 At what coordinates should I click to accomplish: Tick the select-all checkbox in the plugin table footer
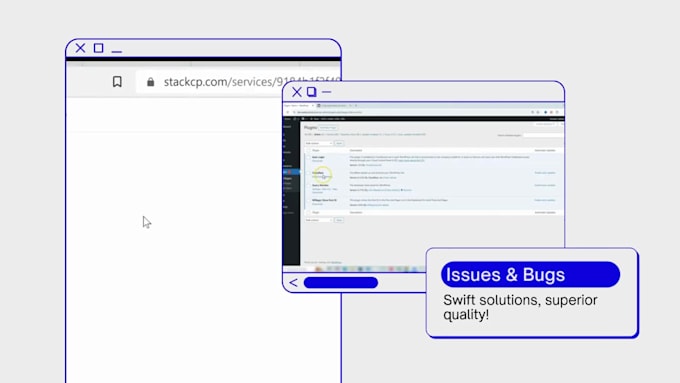point(308,213)
